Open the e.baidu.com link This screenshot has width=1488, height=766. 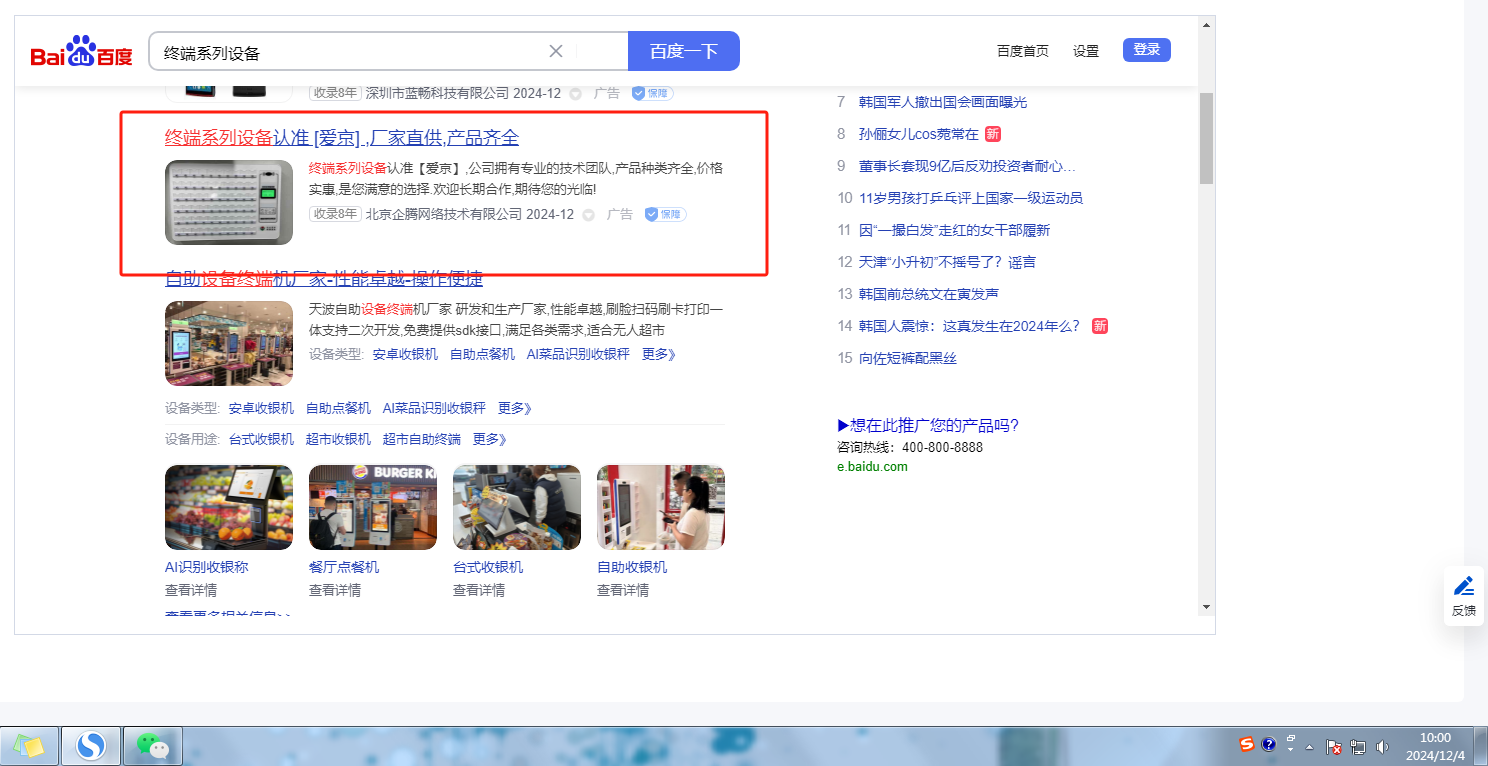tap(872, 466)
